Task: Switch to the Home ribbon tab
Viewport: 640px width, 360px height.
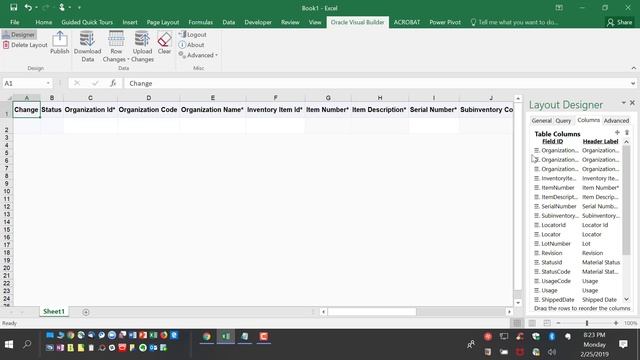Action: [44, 22]
